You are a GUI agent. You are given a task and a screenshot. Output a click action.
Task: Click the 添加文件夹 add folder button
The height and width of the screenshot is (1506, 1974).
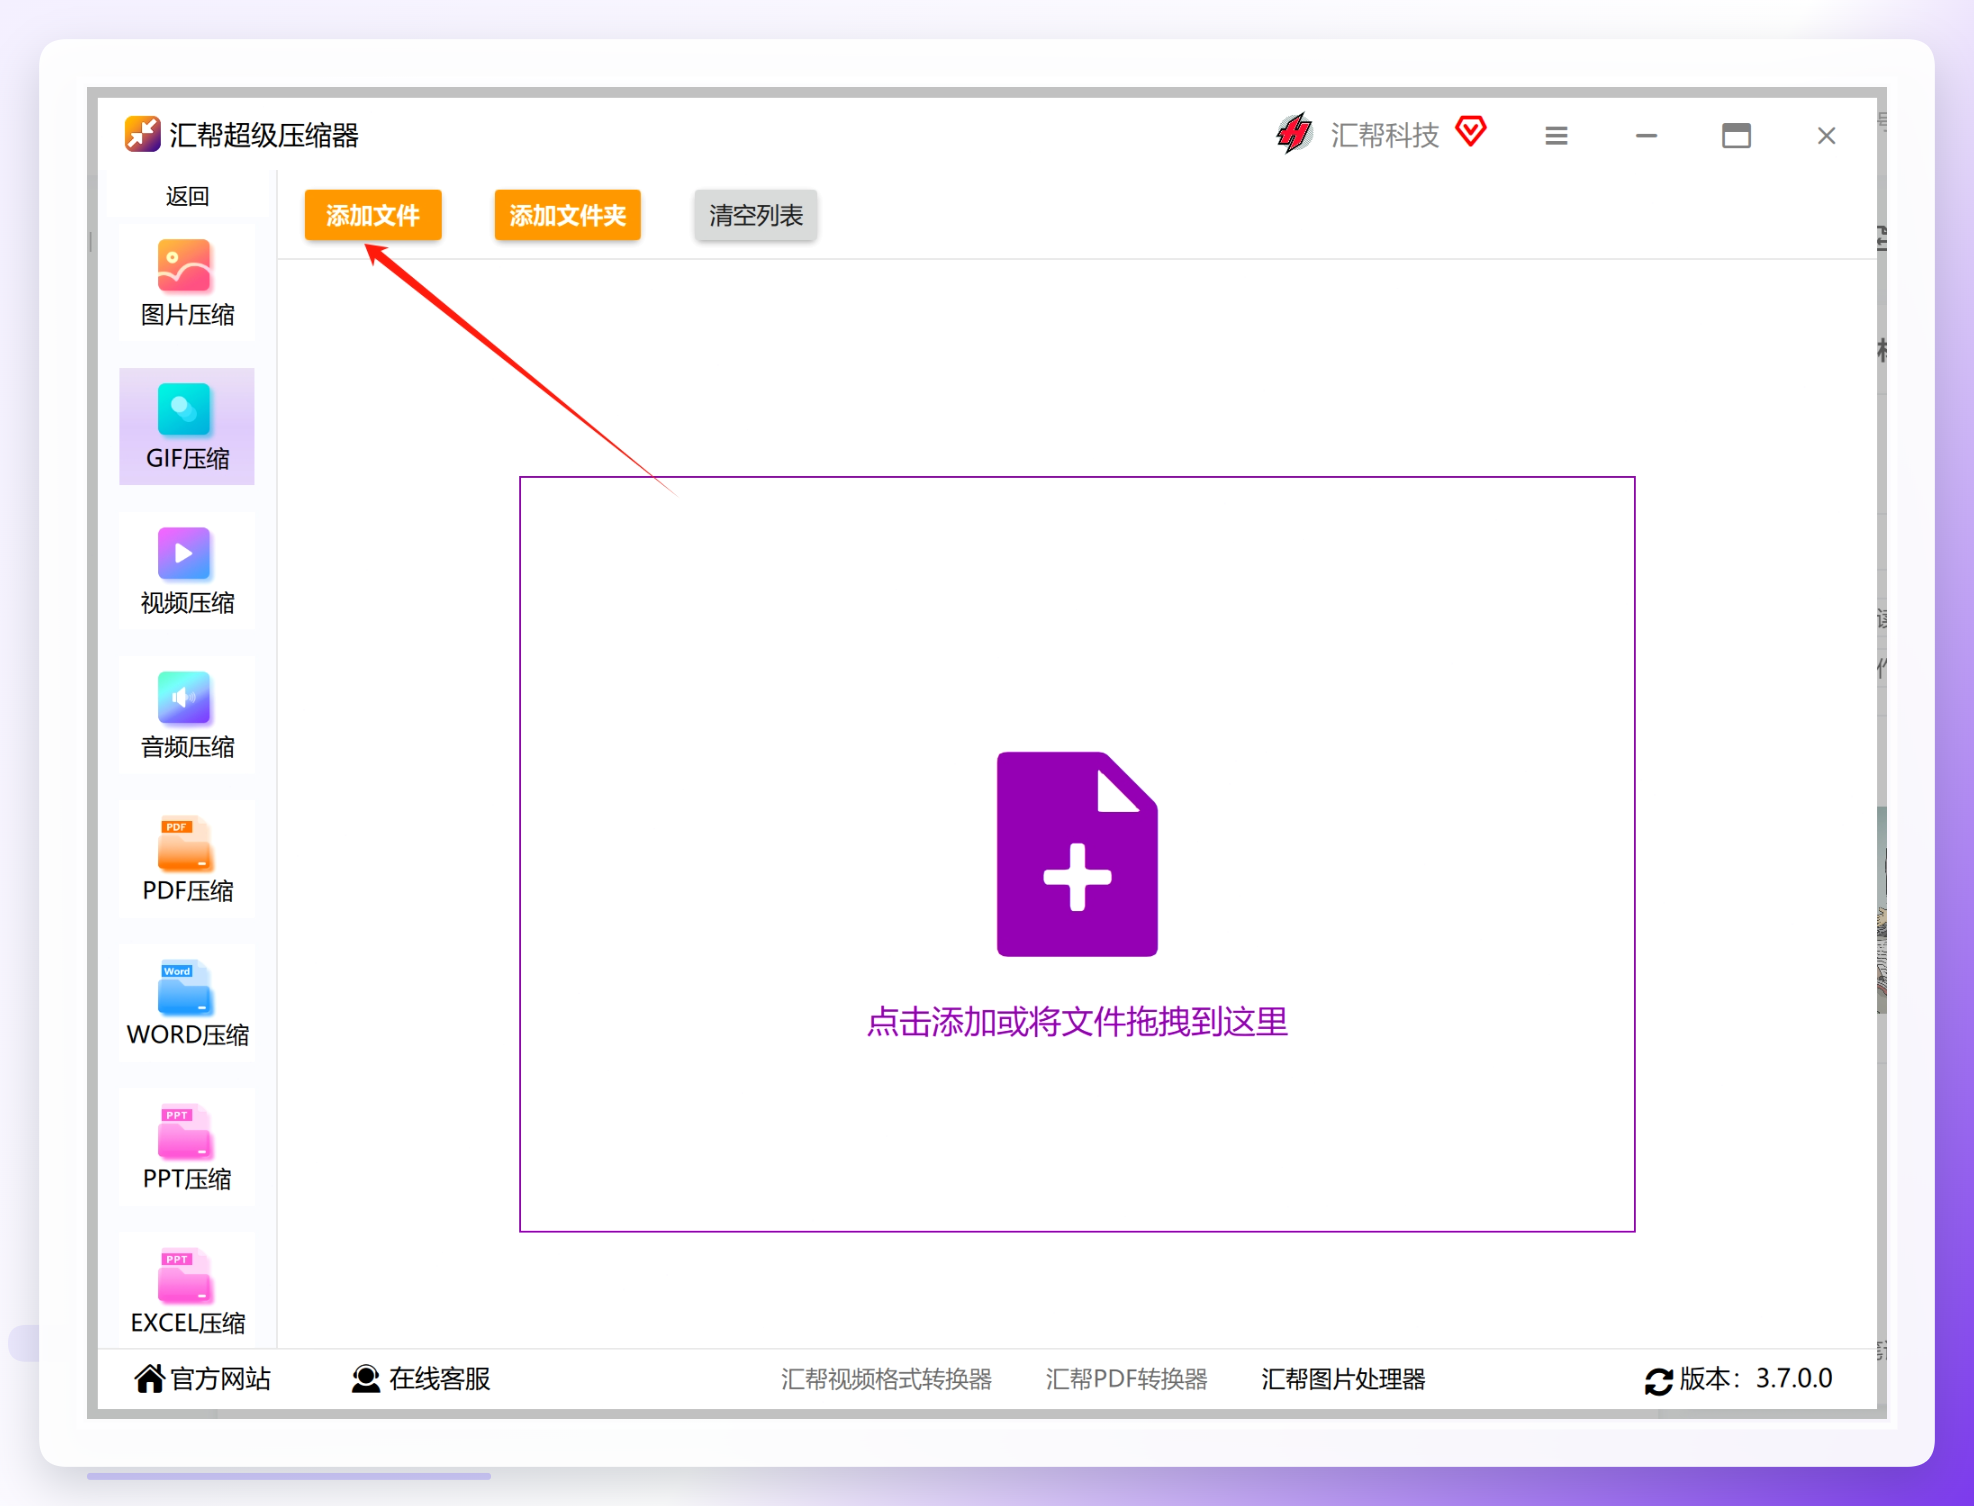(567, 215)
